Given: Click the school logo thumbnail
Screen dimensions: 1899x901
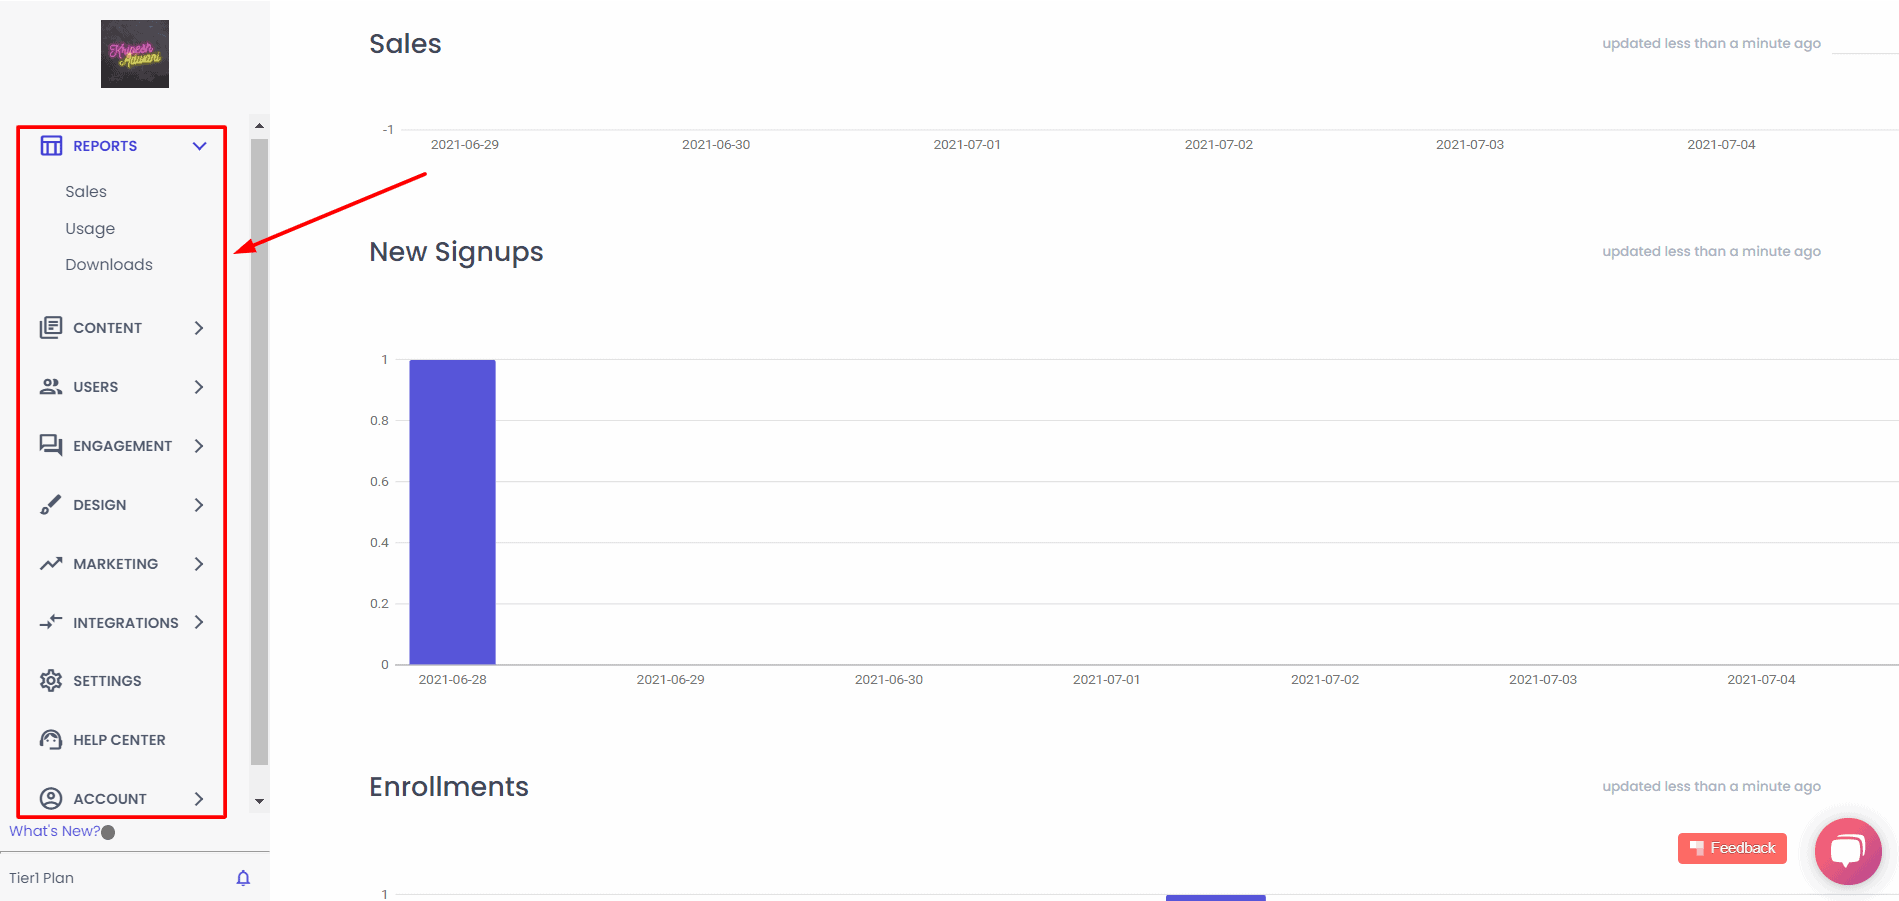Looking at the screenshot, I should pyautogui.click(x=135, y=54).
